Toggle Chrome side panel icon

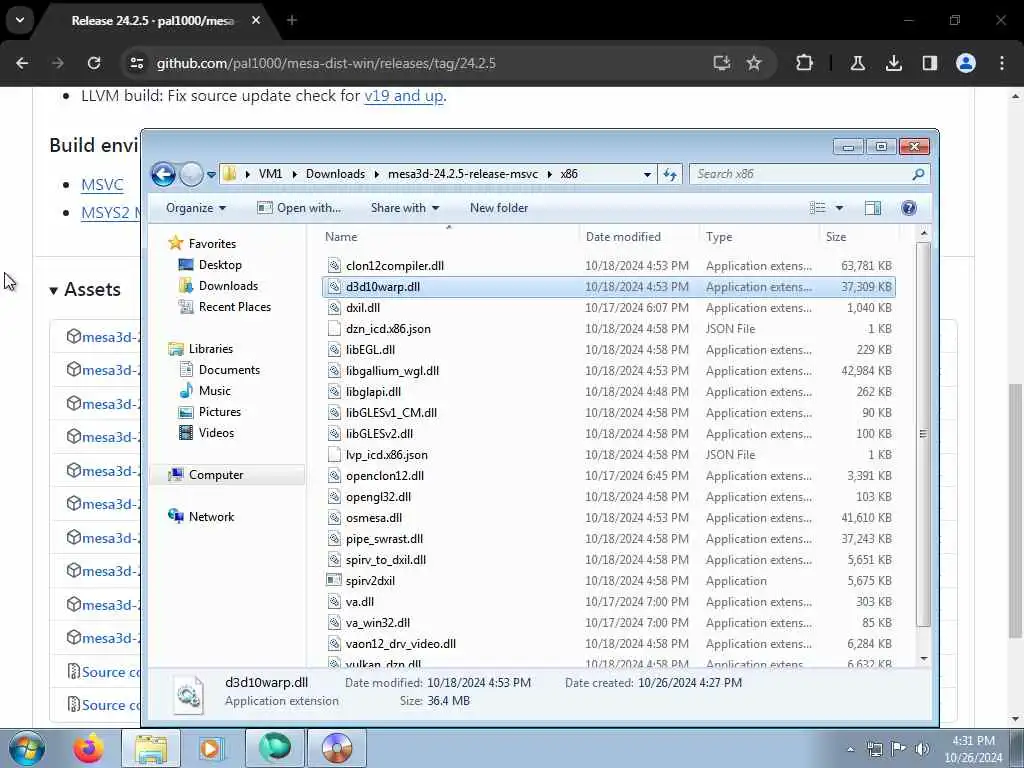click(x=929, y=63)
